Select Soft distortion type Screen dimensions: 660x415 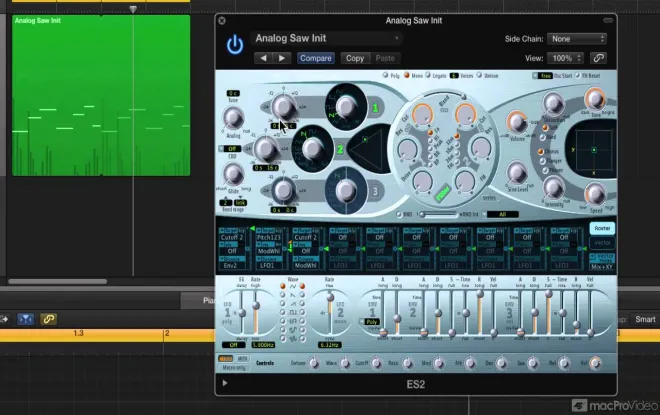point(545,128)
